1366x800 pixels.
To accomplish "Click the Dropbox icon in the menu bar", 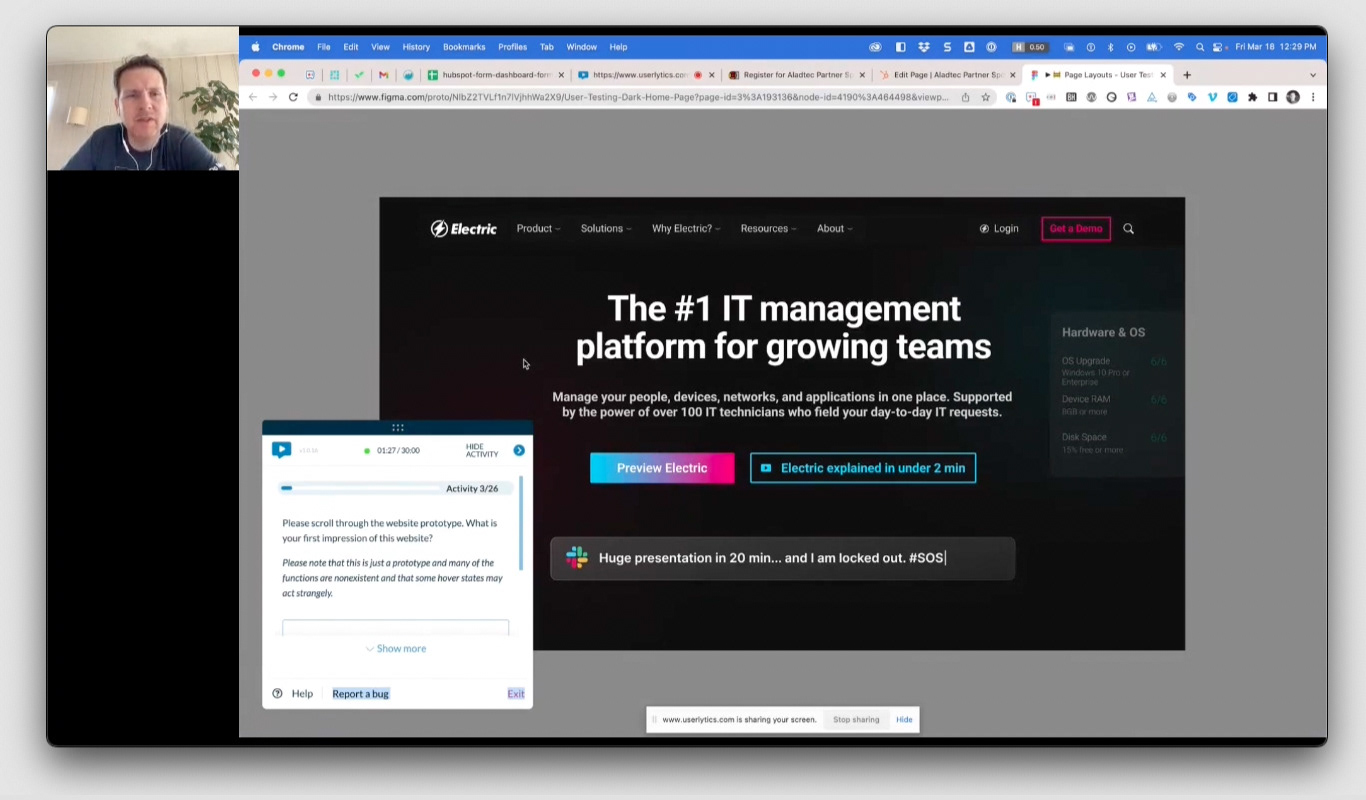I will tap(923, 47).
